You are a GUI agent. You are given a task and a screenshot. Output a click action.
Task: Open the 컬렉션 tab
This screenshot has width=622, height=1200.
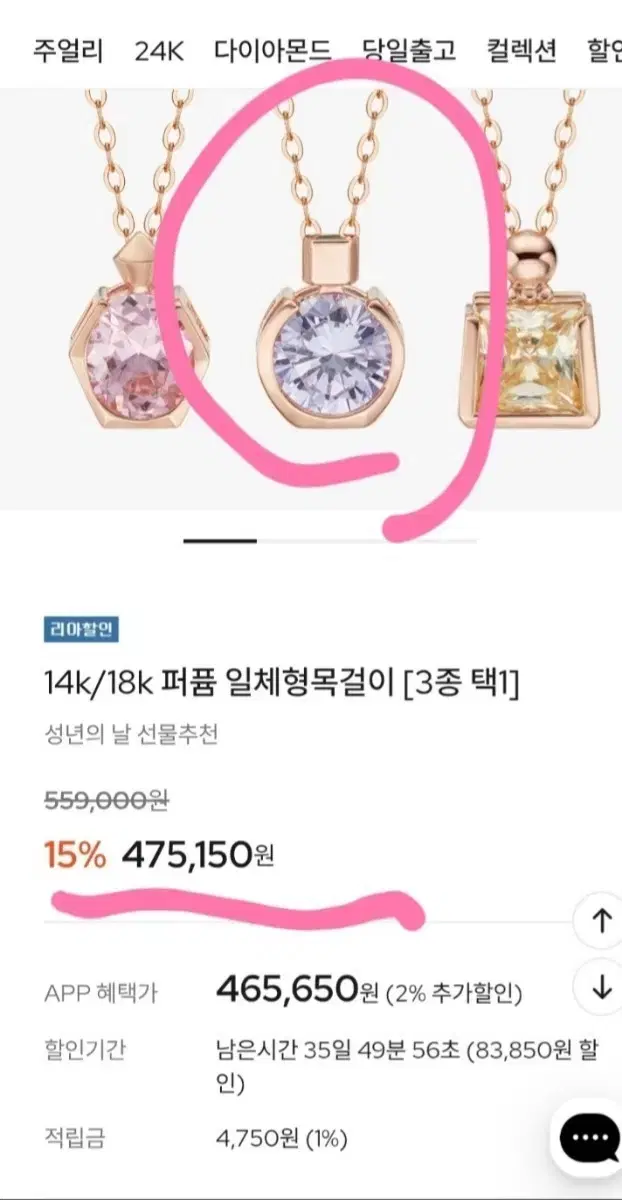coord(521,50)
